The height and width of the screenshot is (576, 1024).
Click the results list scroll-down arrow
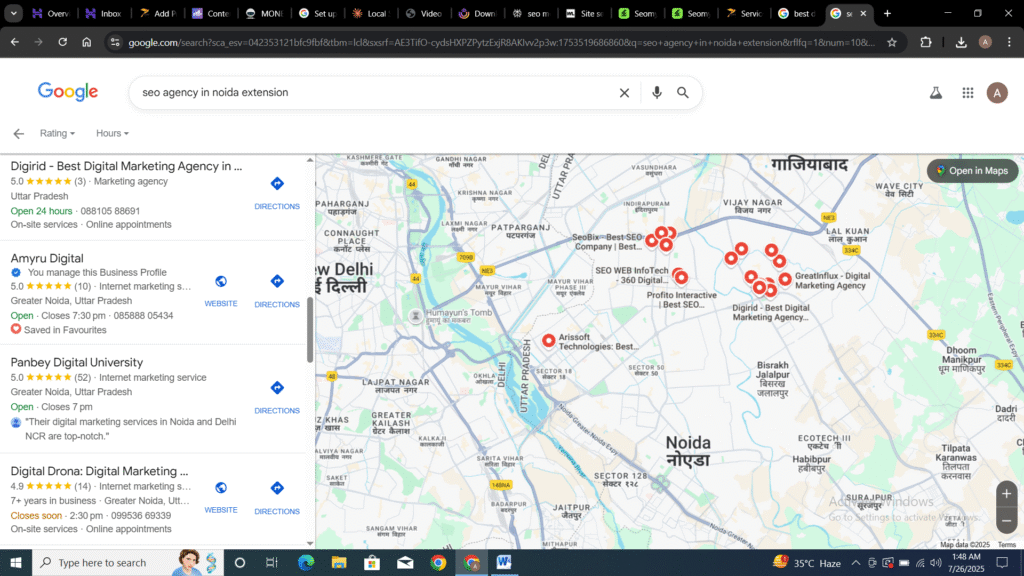310,543
